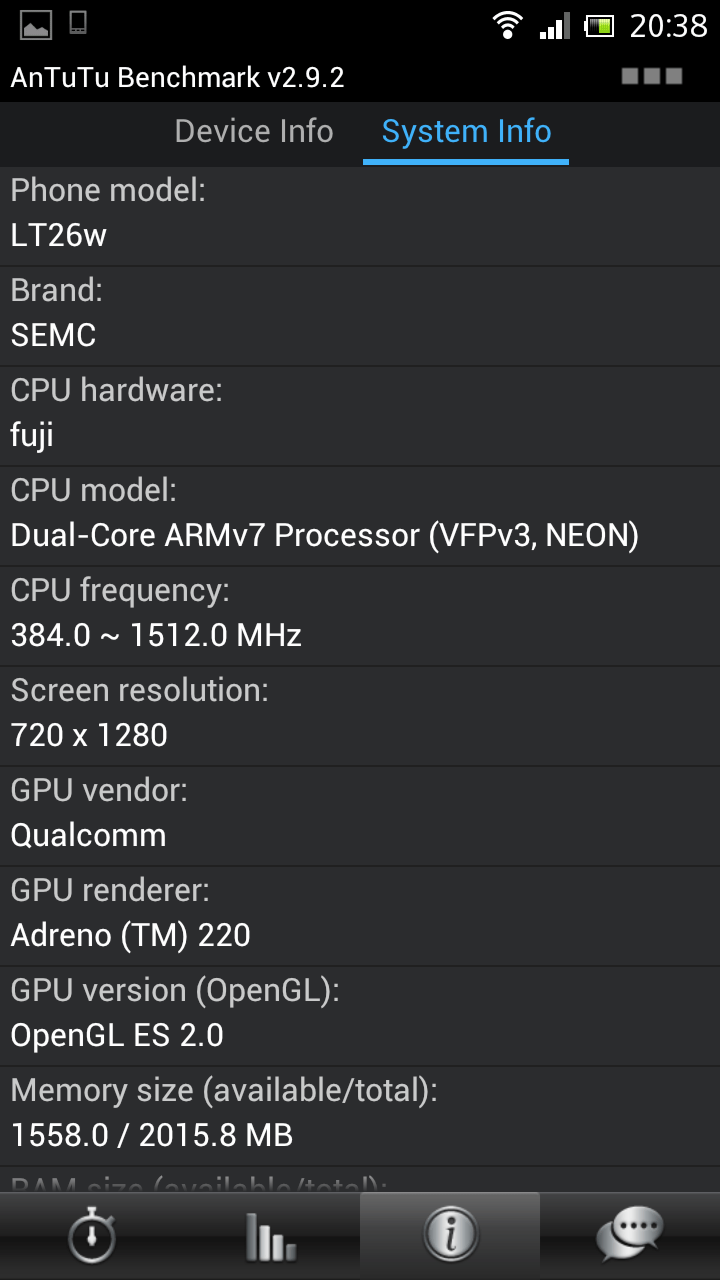
Task: Select the System Info tab
Action: [x=466, y=131]
